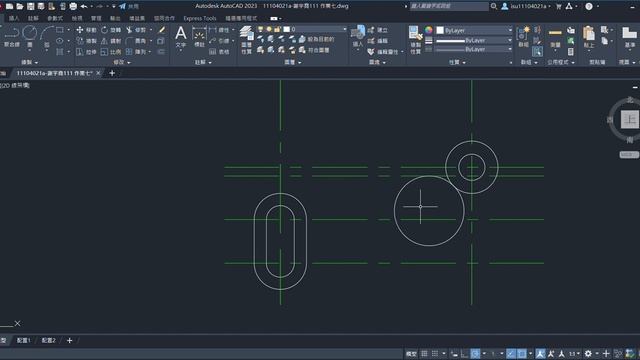The height and width of the screenshot is (360, 640).
Task: Toggle the layer on/off lightbulb icon
Action: (x=260, y=29)
